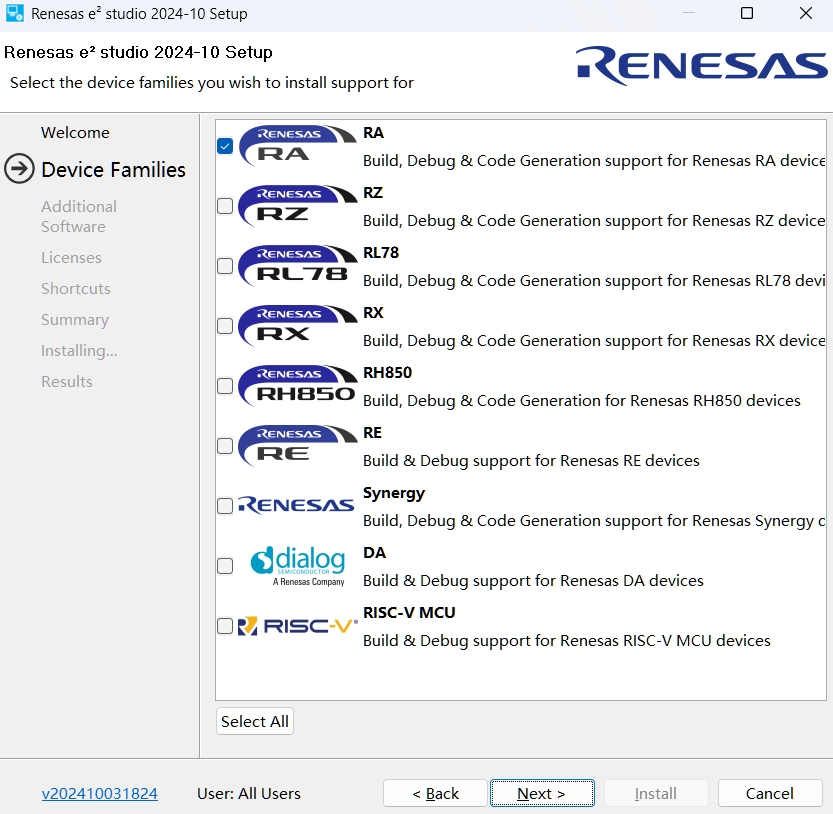Close the setup window
Image resolution: width=833 pixels, height=814 pixels.
[806, 13]
